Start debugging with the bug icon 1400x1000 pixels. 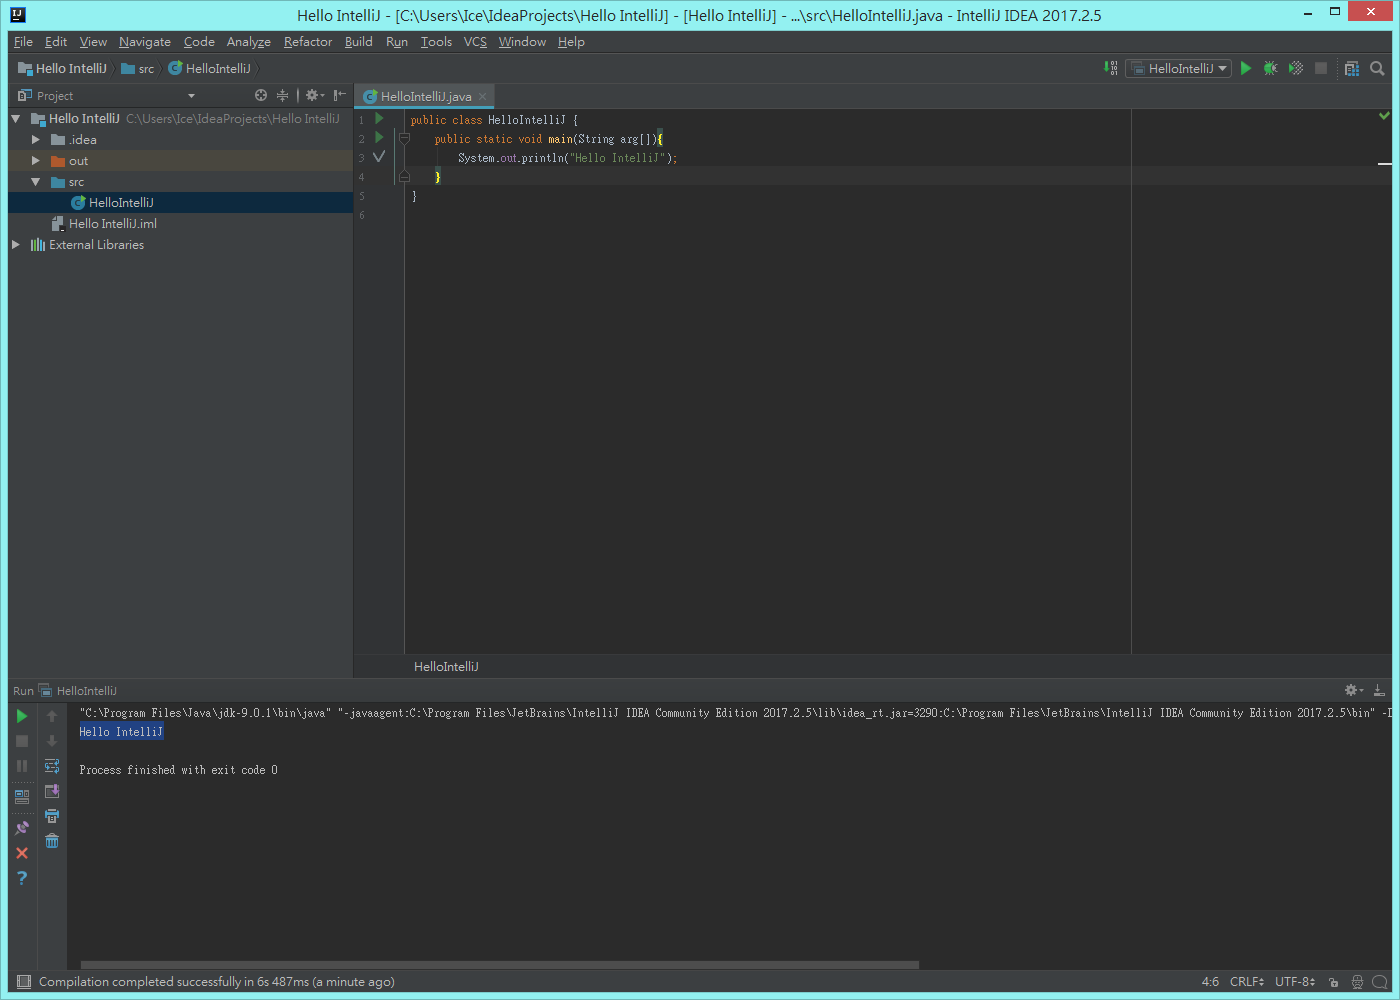click(x=1271, y=68)
